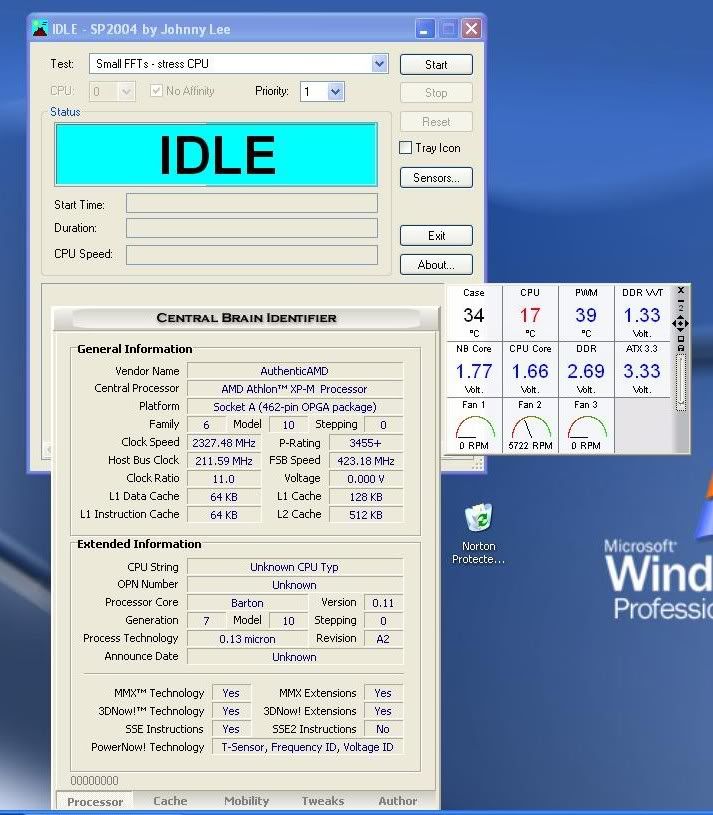Viewport: 713px width, 815px height.
Task: Switch to the Processor tab
Action: tap(95, 801)
